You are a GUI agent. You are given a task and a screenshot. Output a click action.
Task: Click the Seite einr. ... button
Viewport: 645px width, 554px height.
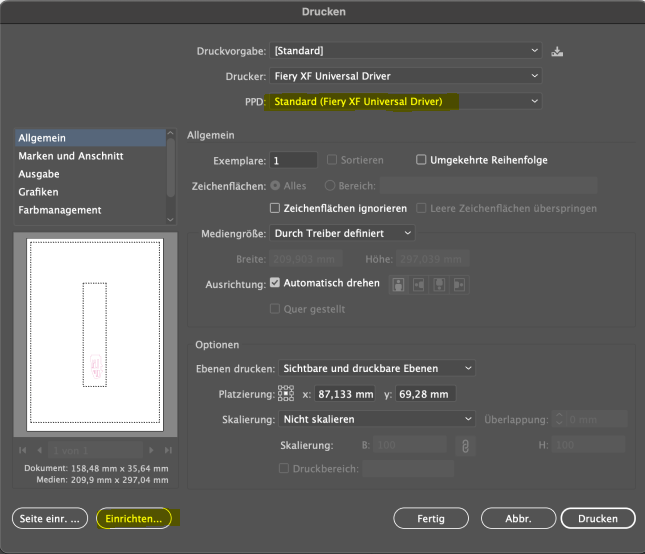click(x=50, y=518)
